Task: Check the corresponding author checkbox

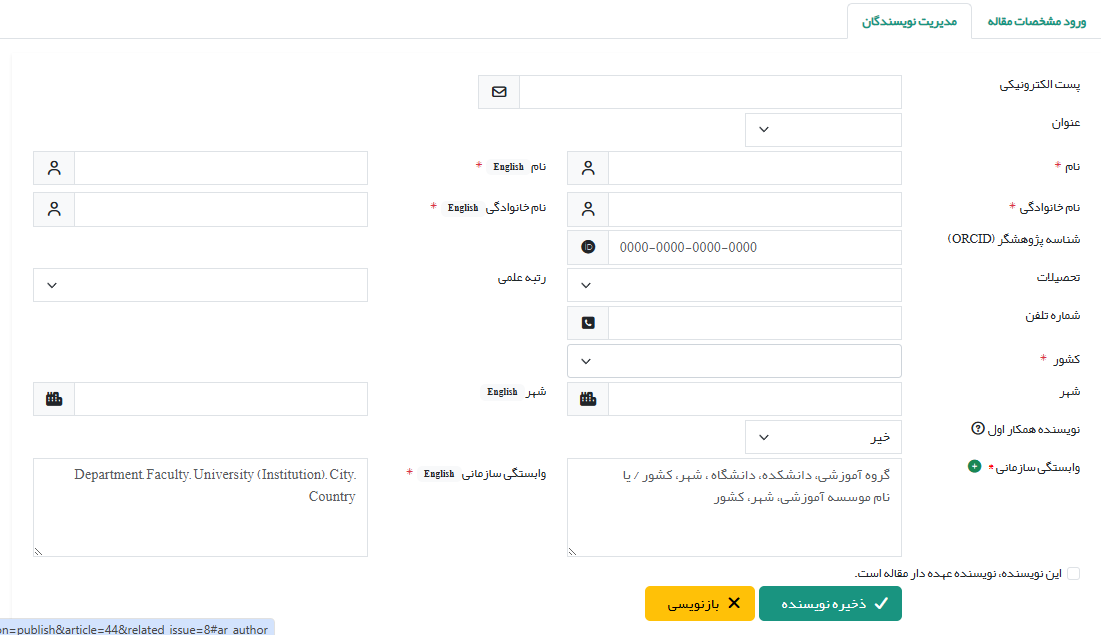Action: click(x=1073, y=573)
